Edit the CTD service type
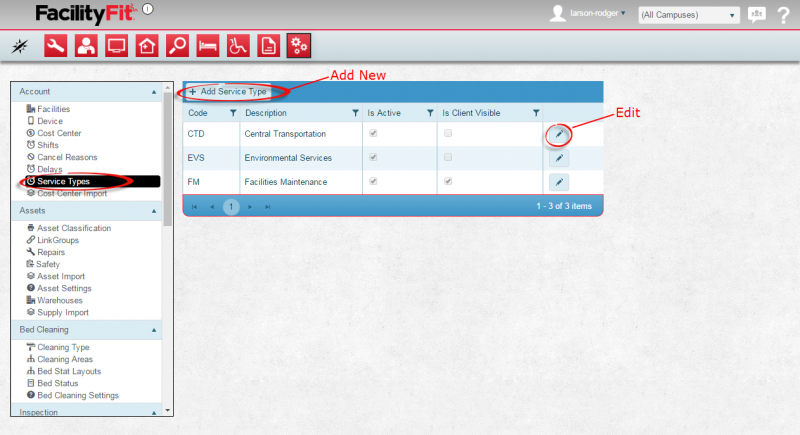This screenshot has width=800, height=435. [559, 134]
